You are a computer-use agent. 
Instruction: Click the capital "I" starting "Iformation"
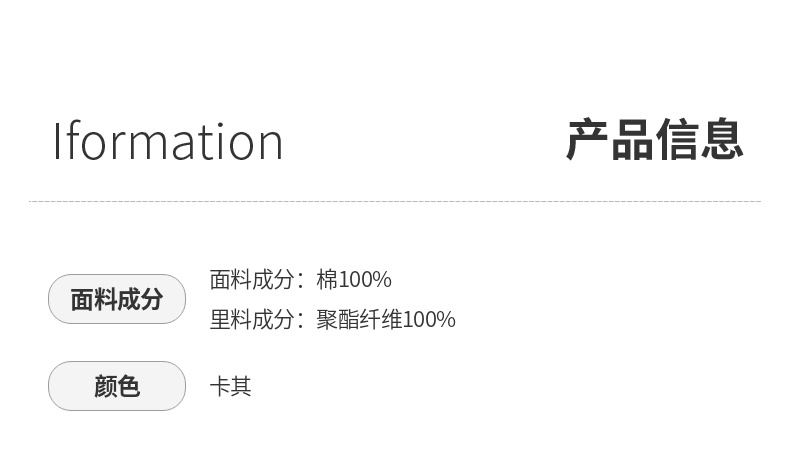pos(57,141)
